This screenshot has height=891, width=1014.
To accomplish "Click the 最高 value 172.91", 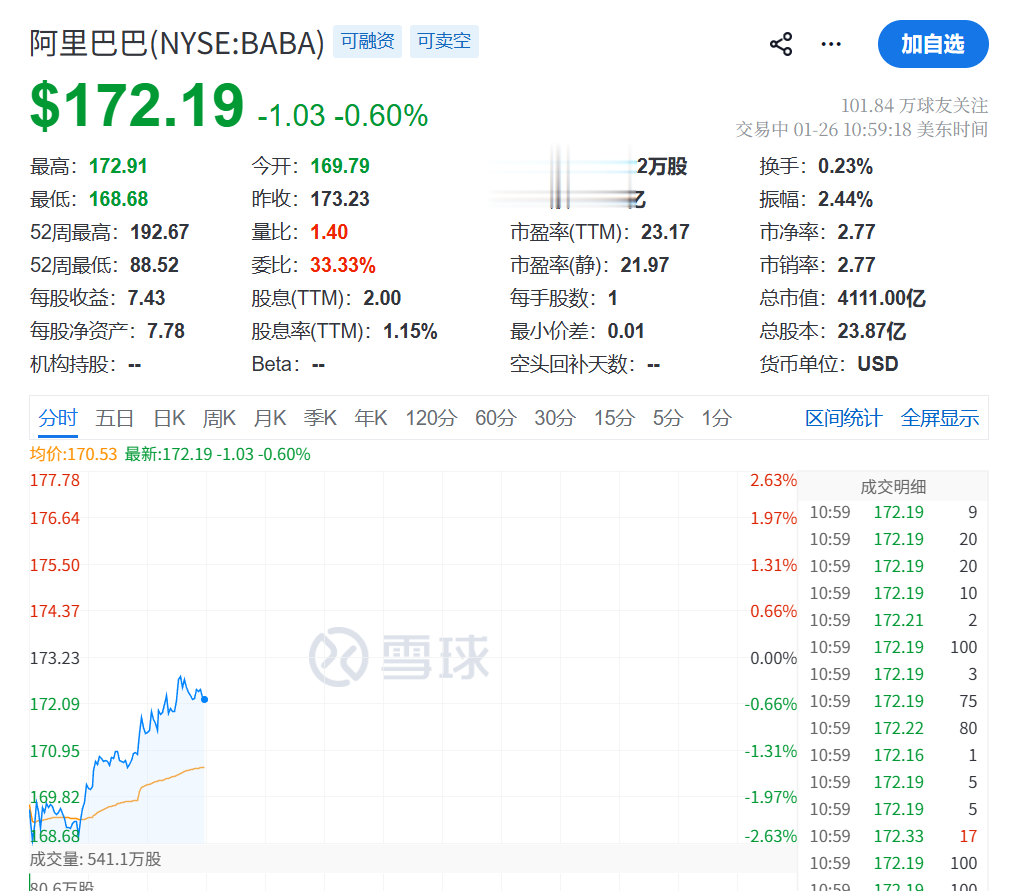I will 118,166.
